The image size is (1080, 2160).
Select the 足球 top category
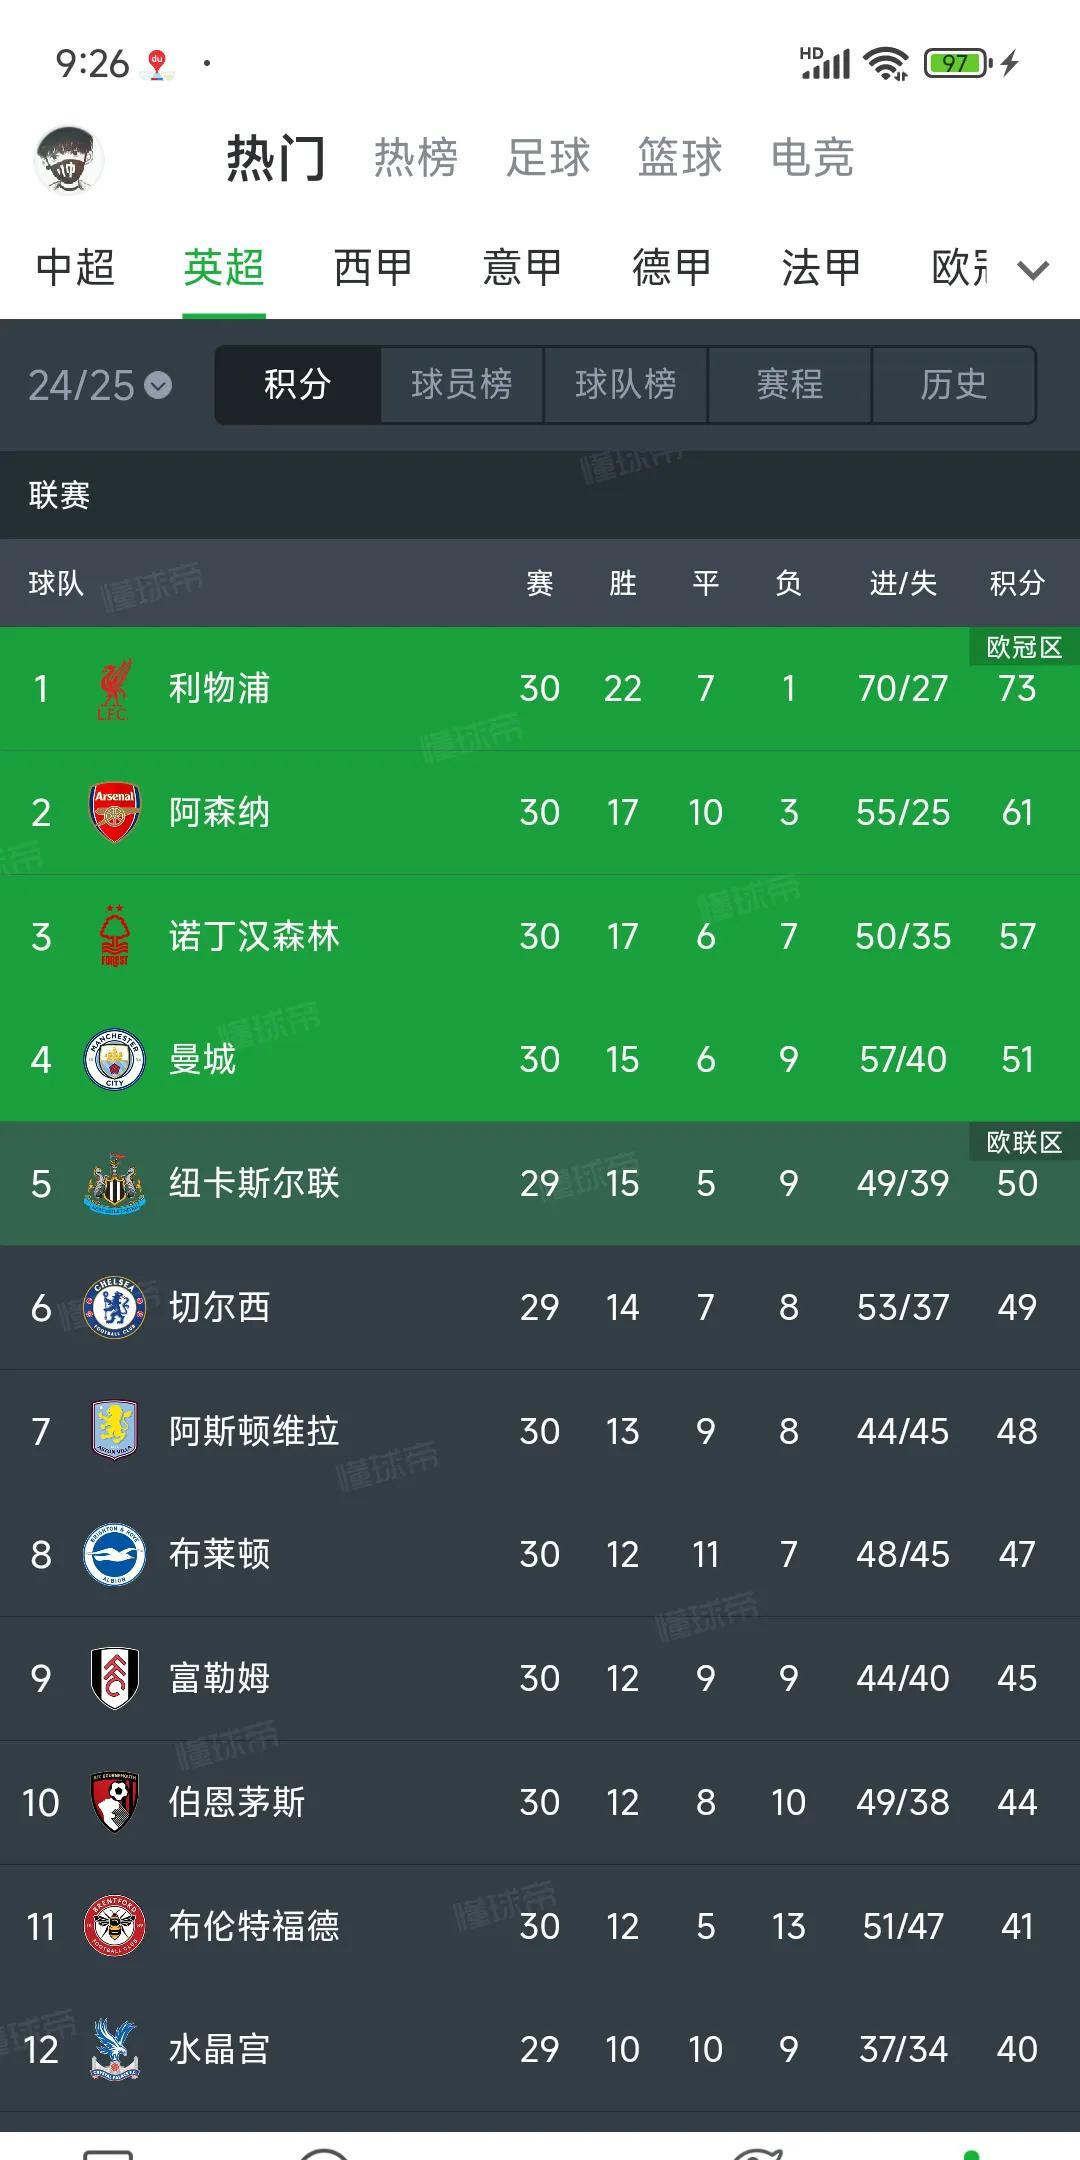548,158
